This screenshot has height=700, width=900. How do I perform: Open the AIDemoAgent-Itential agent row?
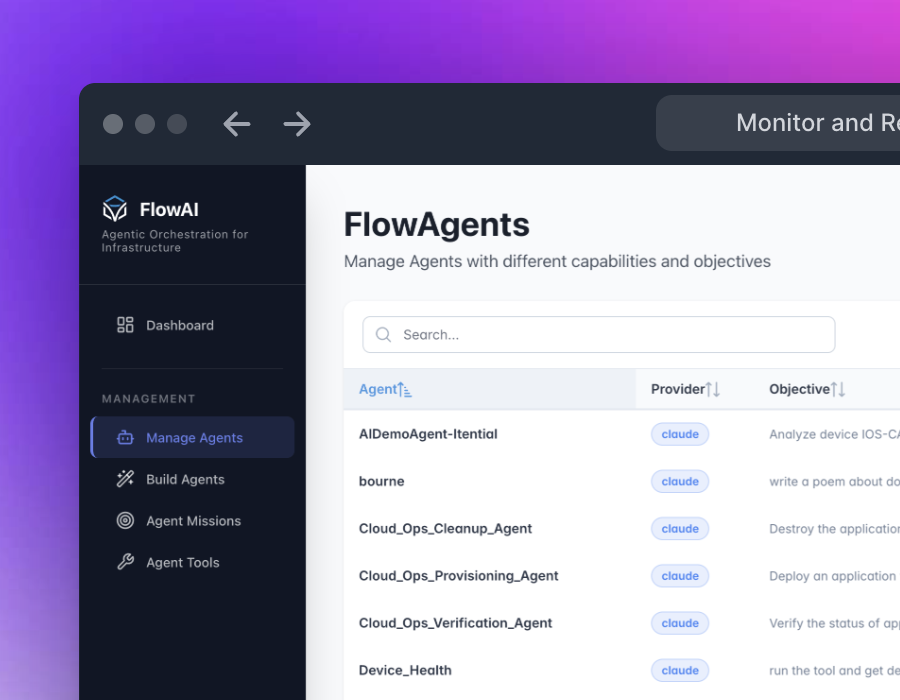coord(428,434)
